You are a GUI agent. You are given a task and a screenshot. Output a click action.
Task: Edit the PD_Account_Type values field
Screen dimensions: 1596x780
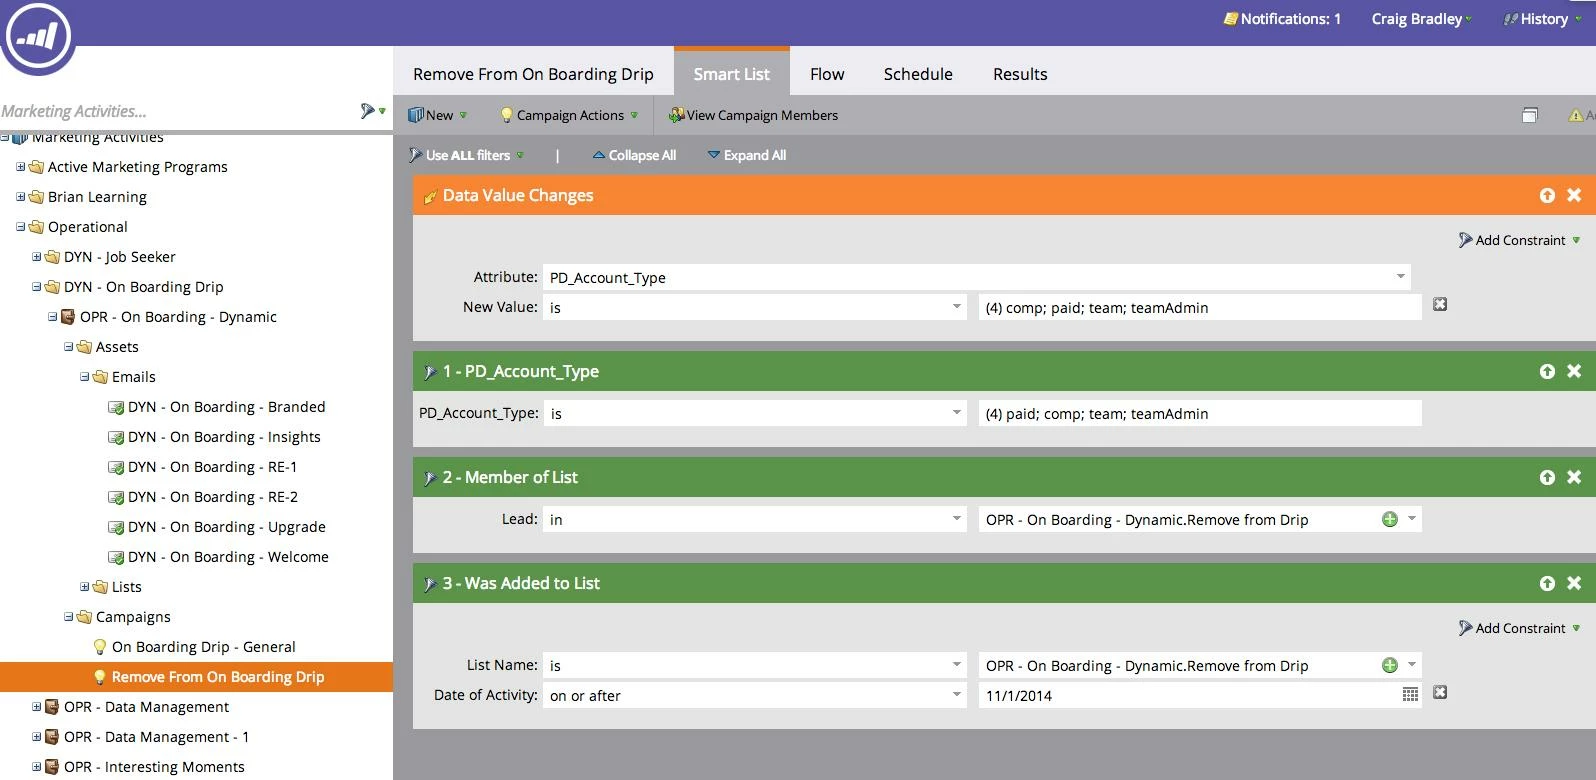pyautogui.click(x=1200, y=413)
